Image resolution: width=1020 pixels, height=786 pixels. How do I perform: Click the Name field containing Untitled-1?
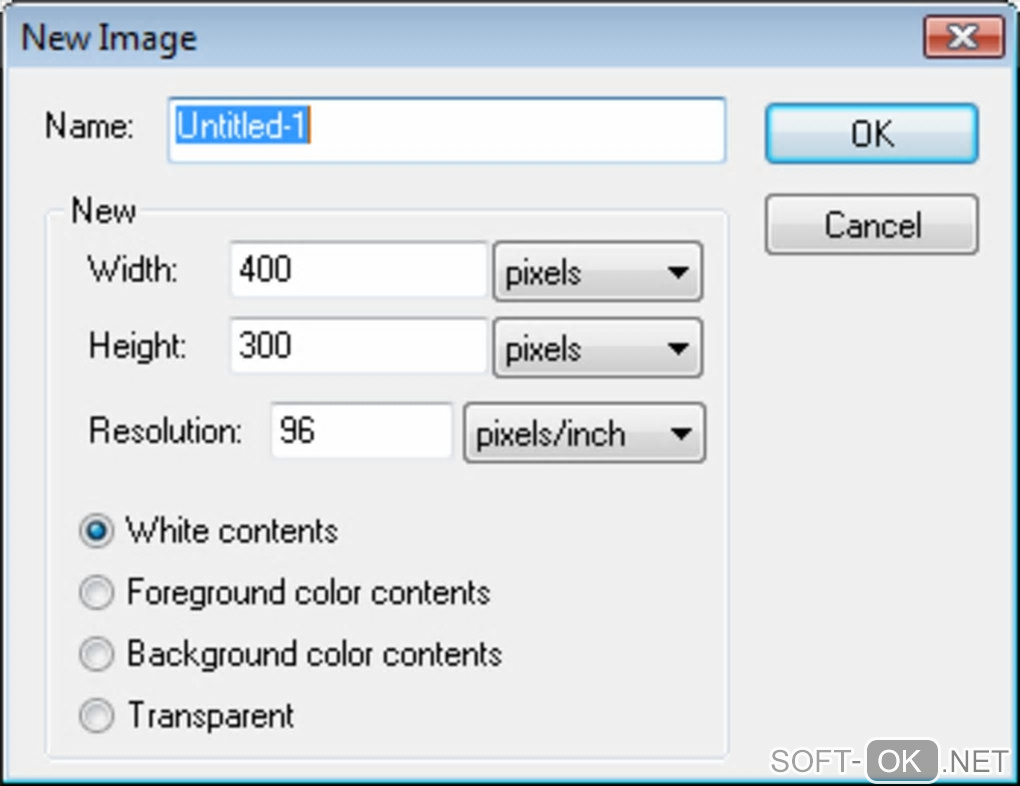446,129
